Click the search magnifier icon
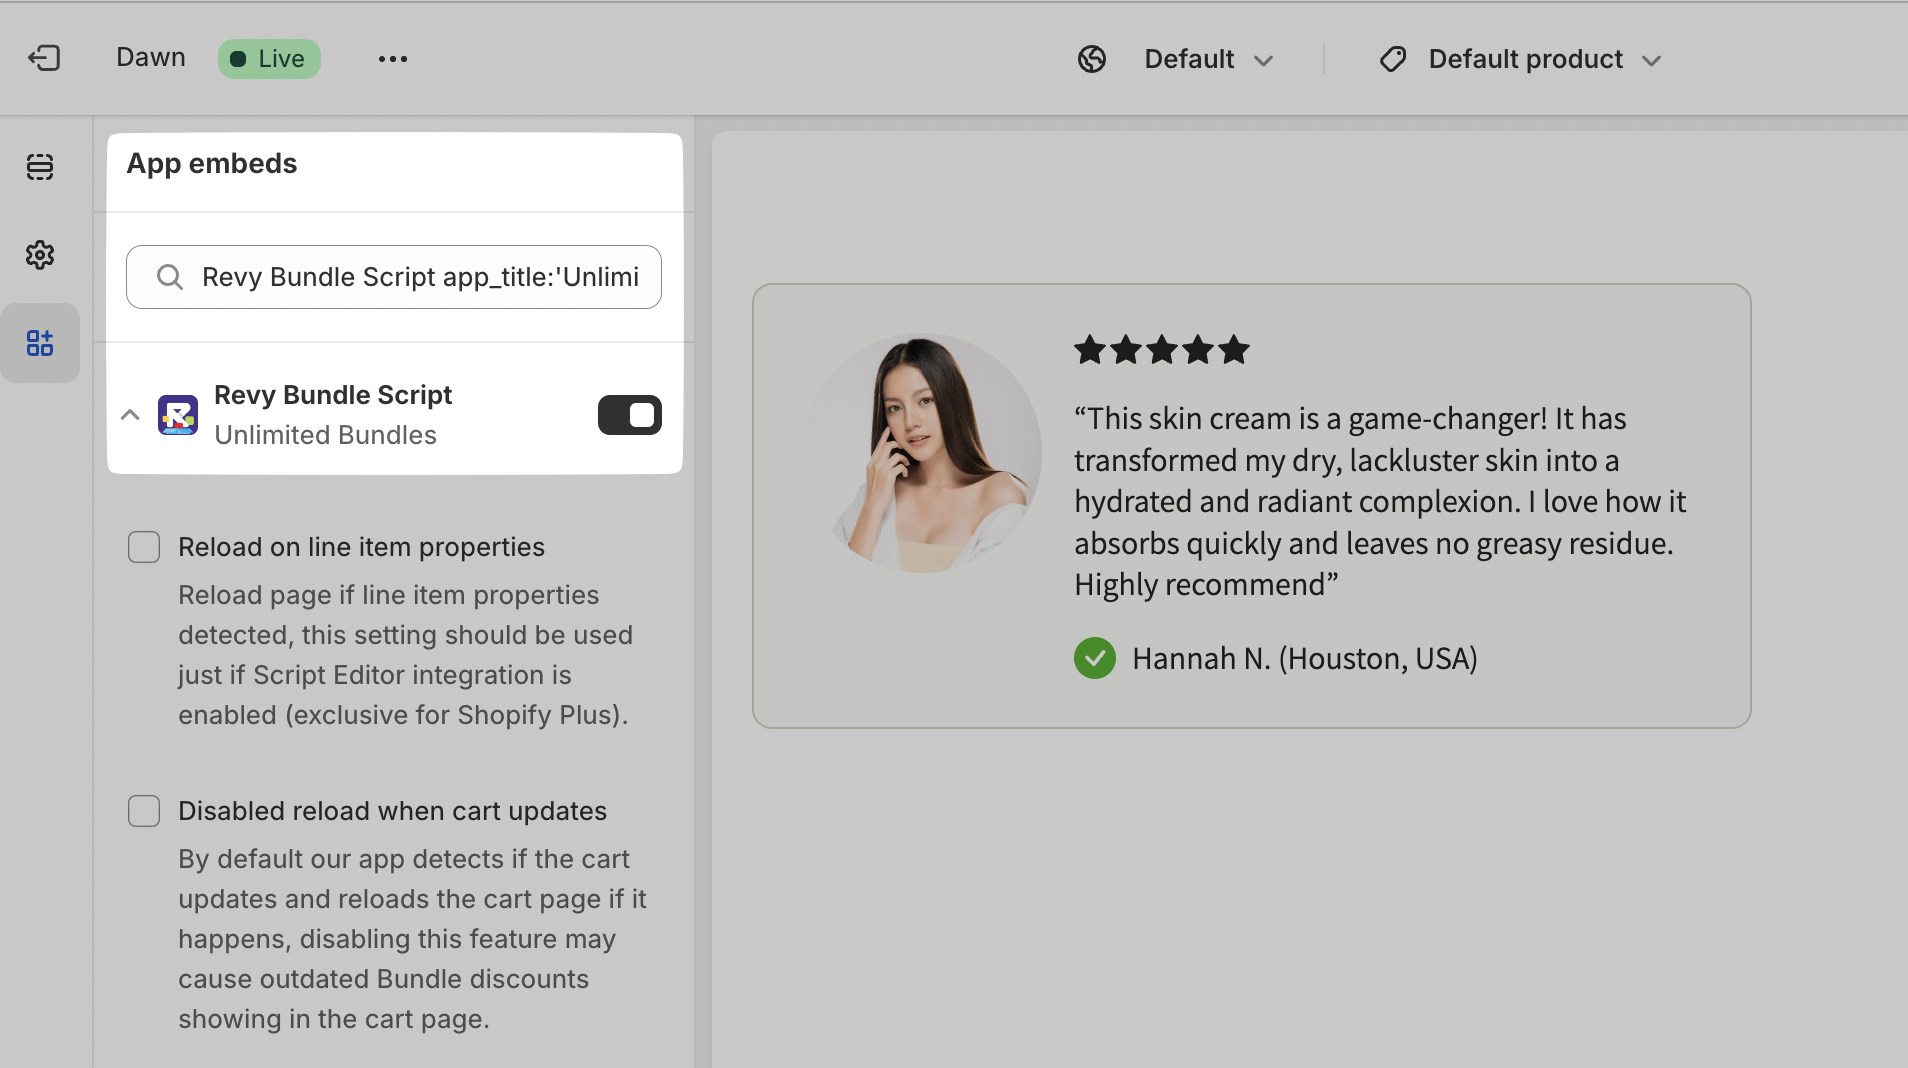This screenshot has width=1908, height=1068. coord(170,277)
